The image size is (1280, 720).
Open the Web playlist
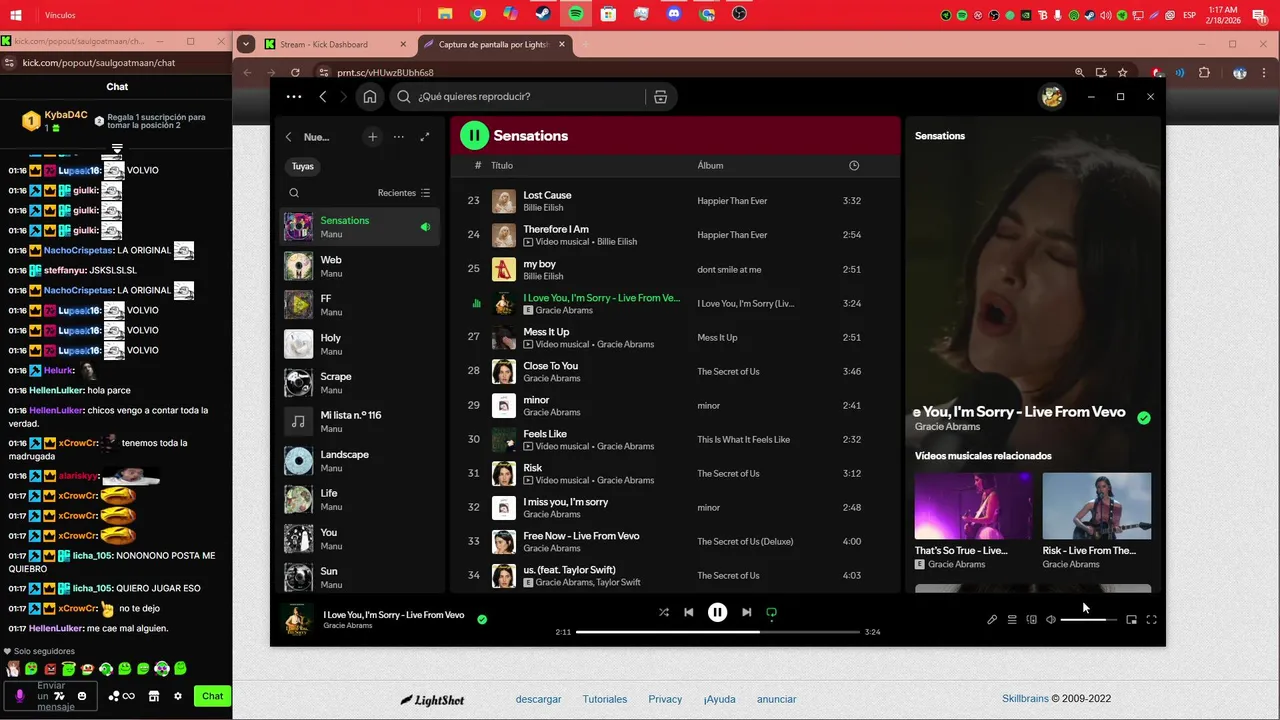coord(360,266)
